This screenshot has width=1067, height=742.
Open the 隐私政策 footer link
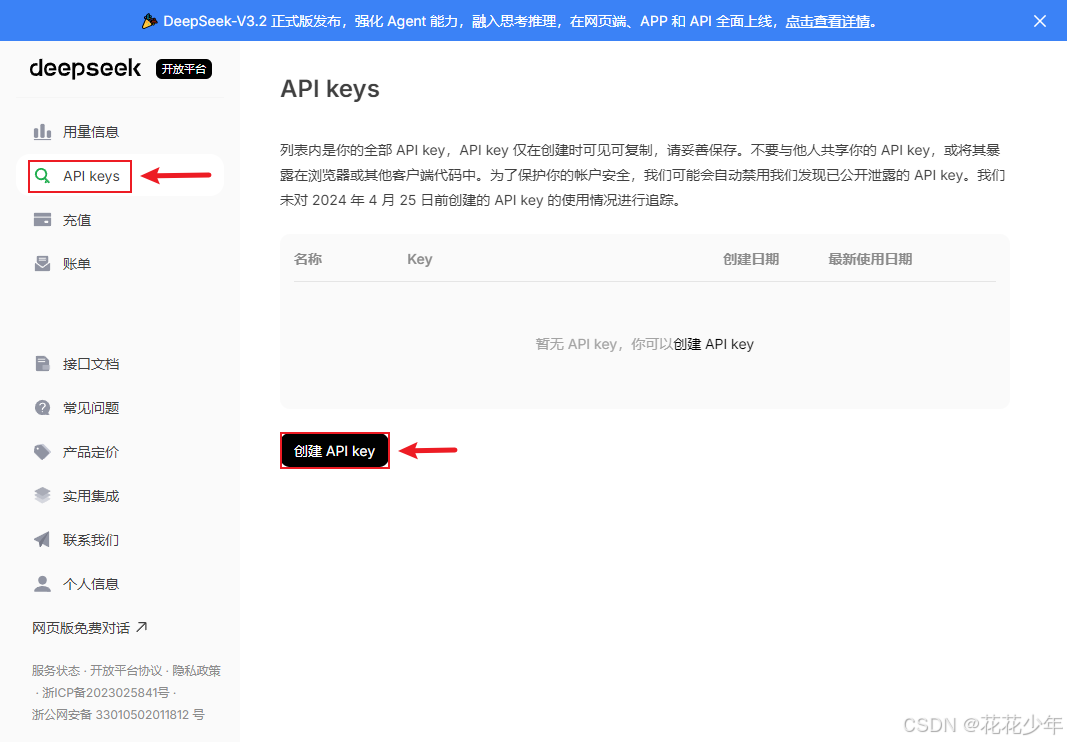click(196, 671)
